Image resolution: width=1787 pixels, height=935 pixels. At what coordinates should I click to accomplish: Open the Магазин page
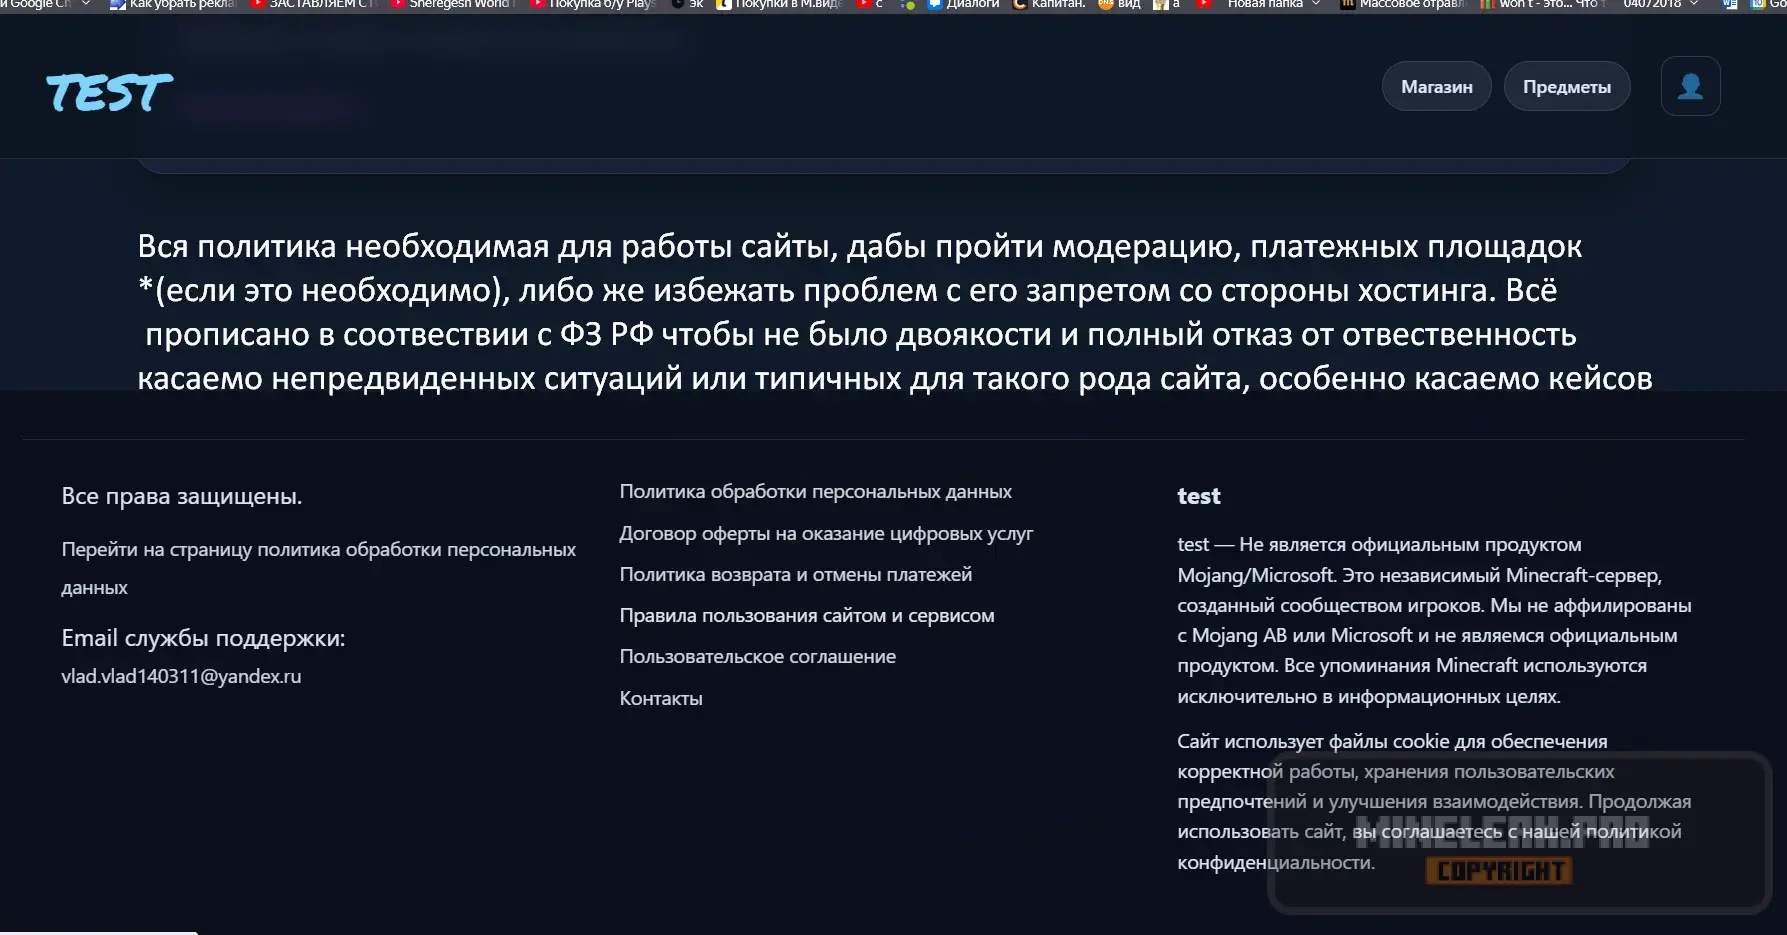tap(1436, 87)
